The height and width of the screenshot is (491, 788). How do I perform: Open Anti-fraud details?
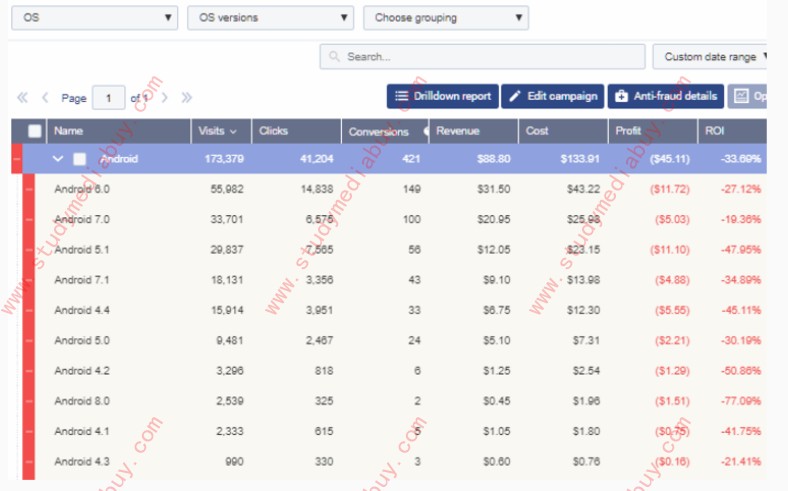666,96
